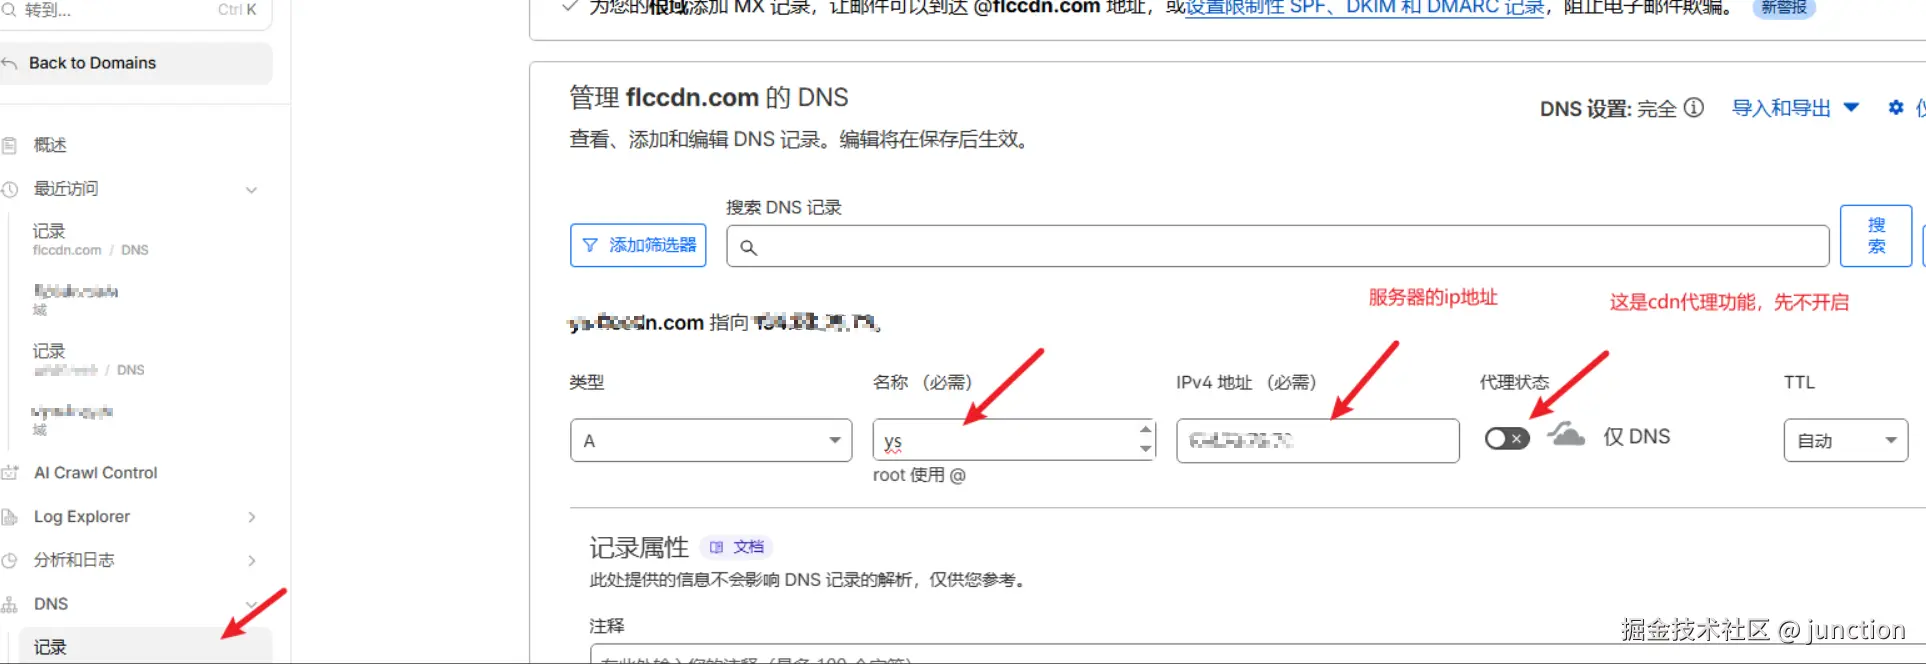Click the magnifier icon in DNS search
Viewport: 1926px width, 664px height.
pos(748,247)
